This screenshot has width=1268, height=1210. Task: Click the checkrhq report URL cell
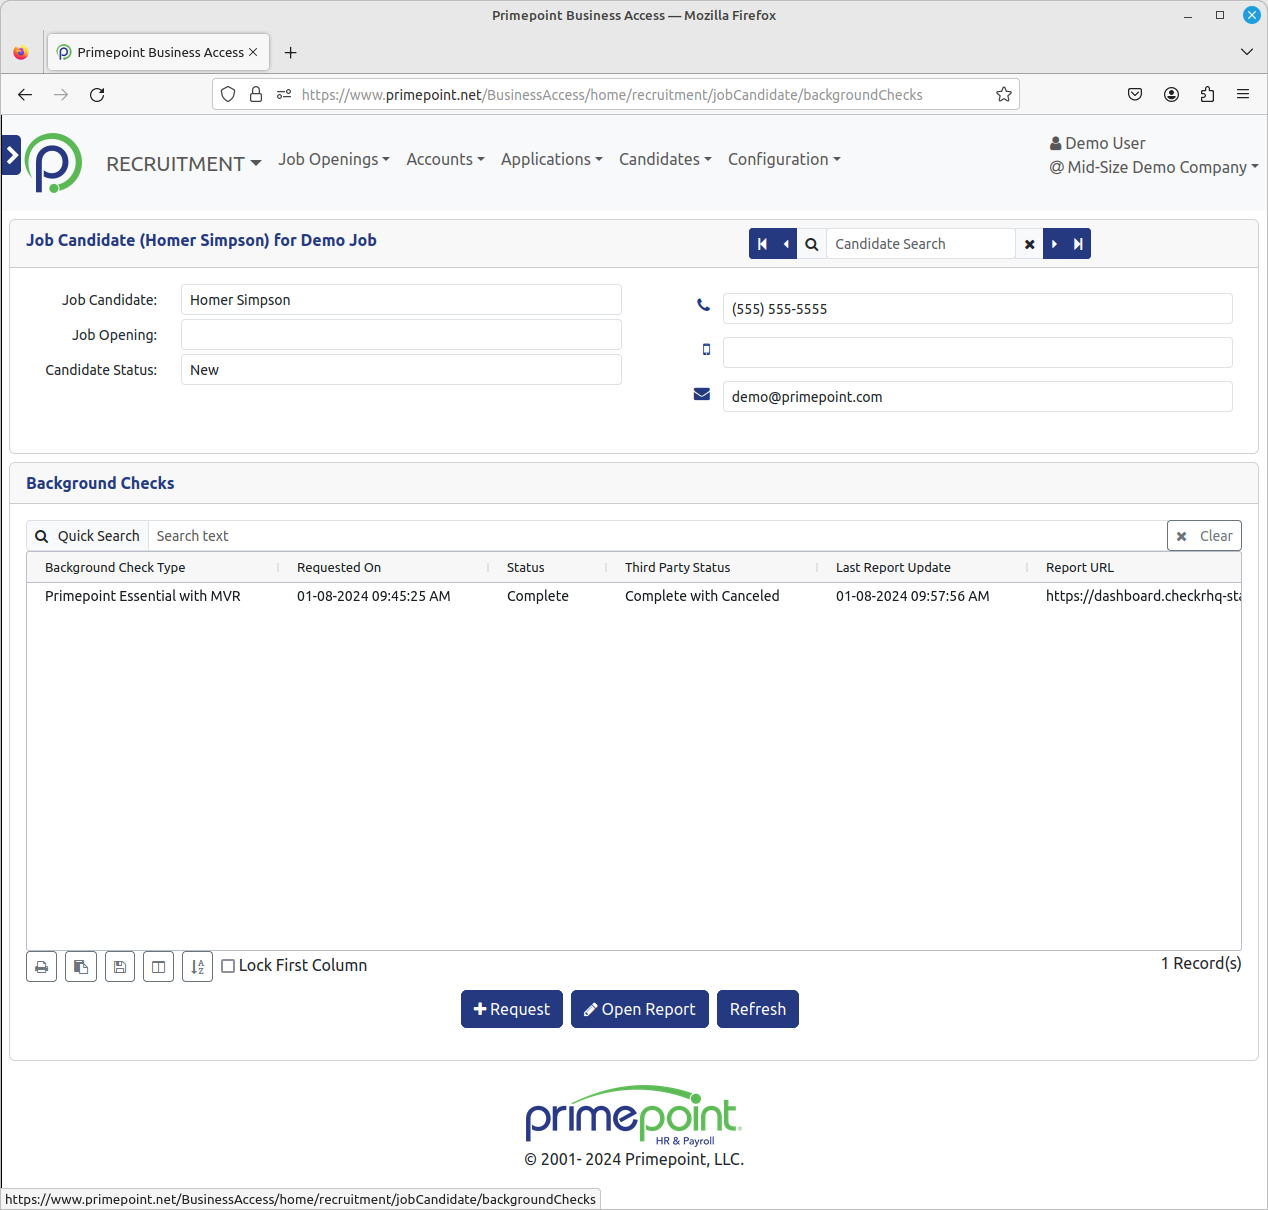pyautogui.click(x=1143, y=596)
